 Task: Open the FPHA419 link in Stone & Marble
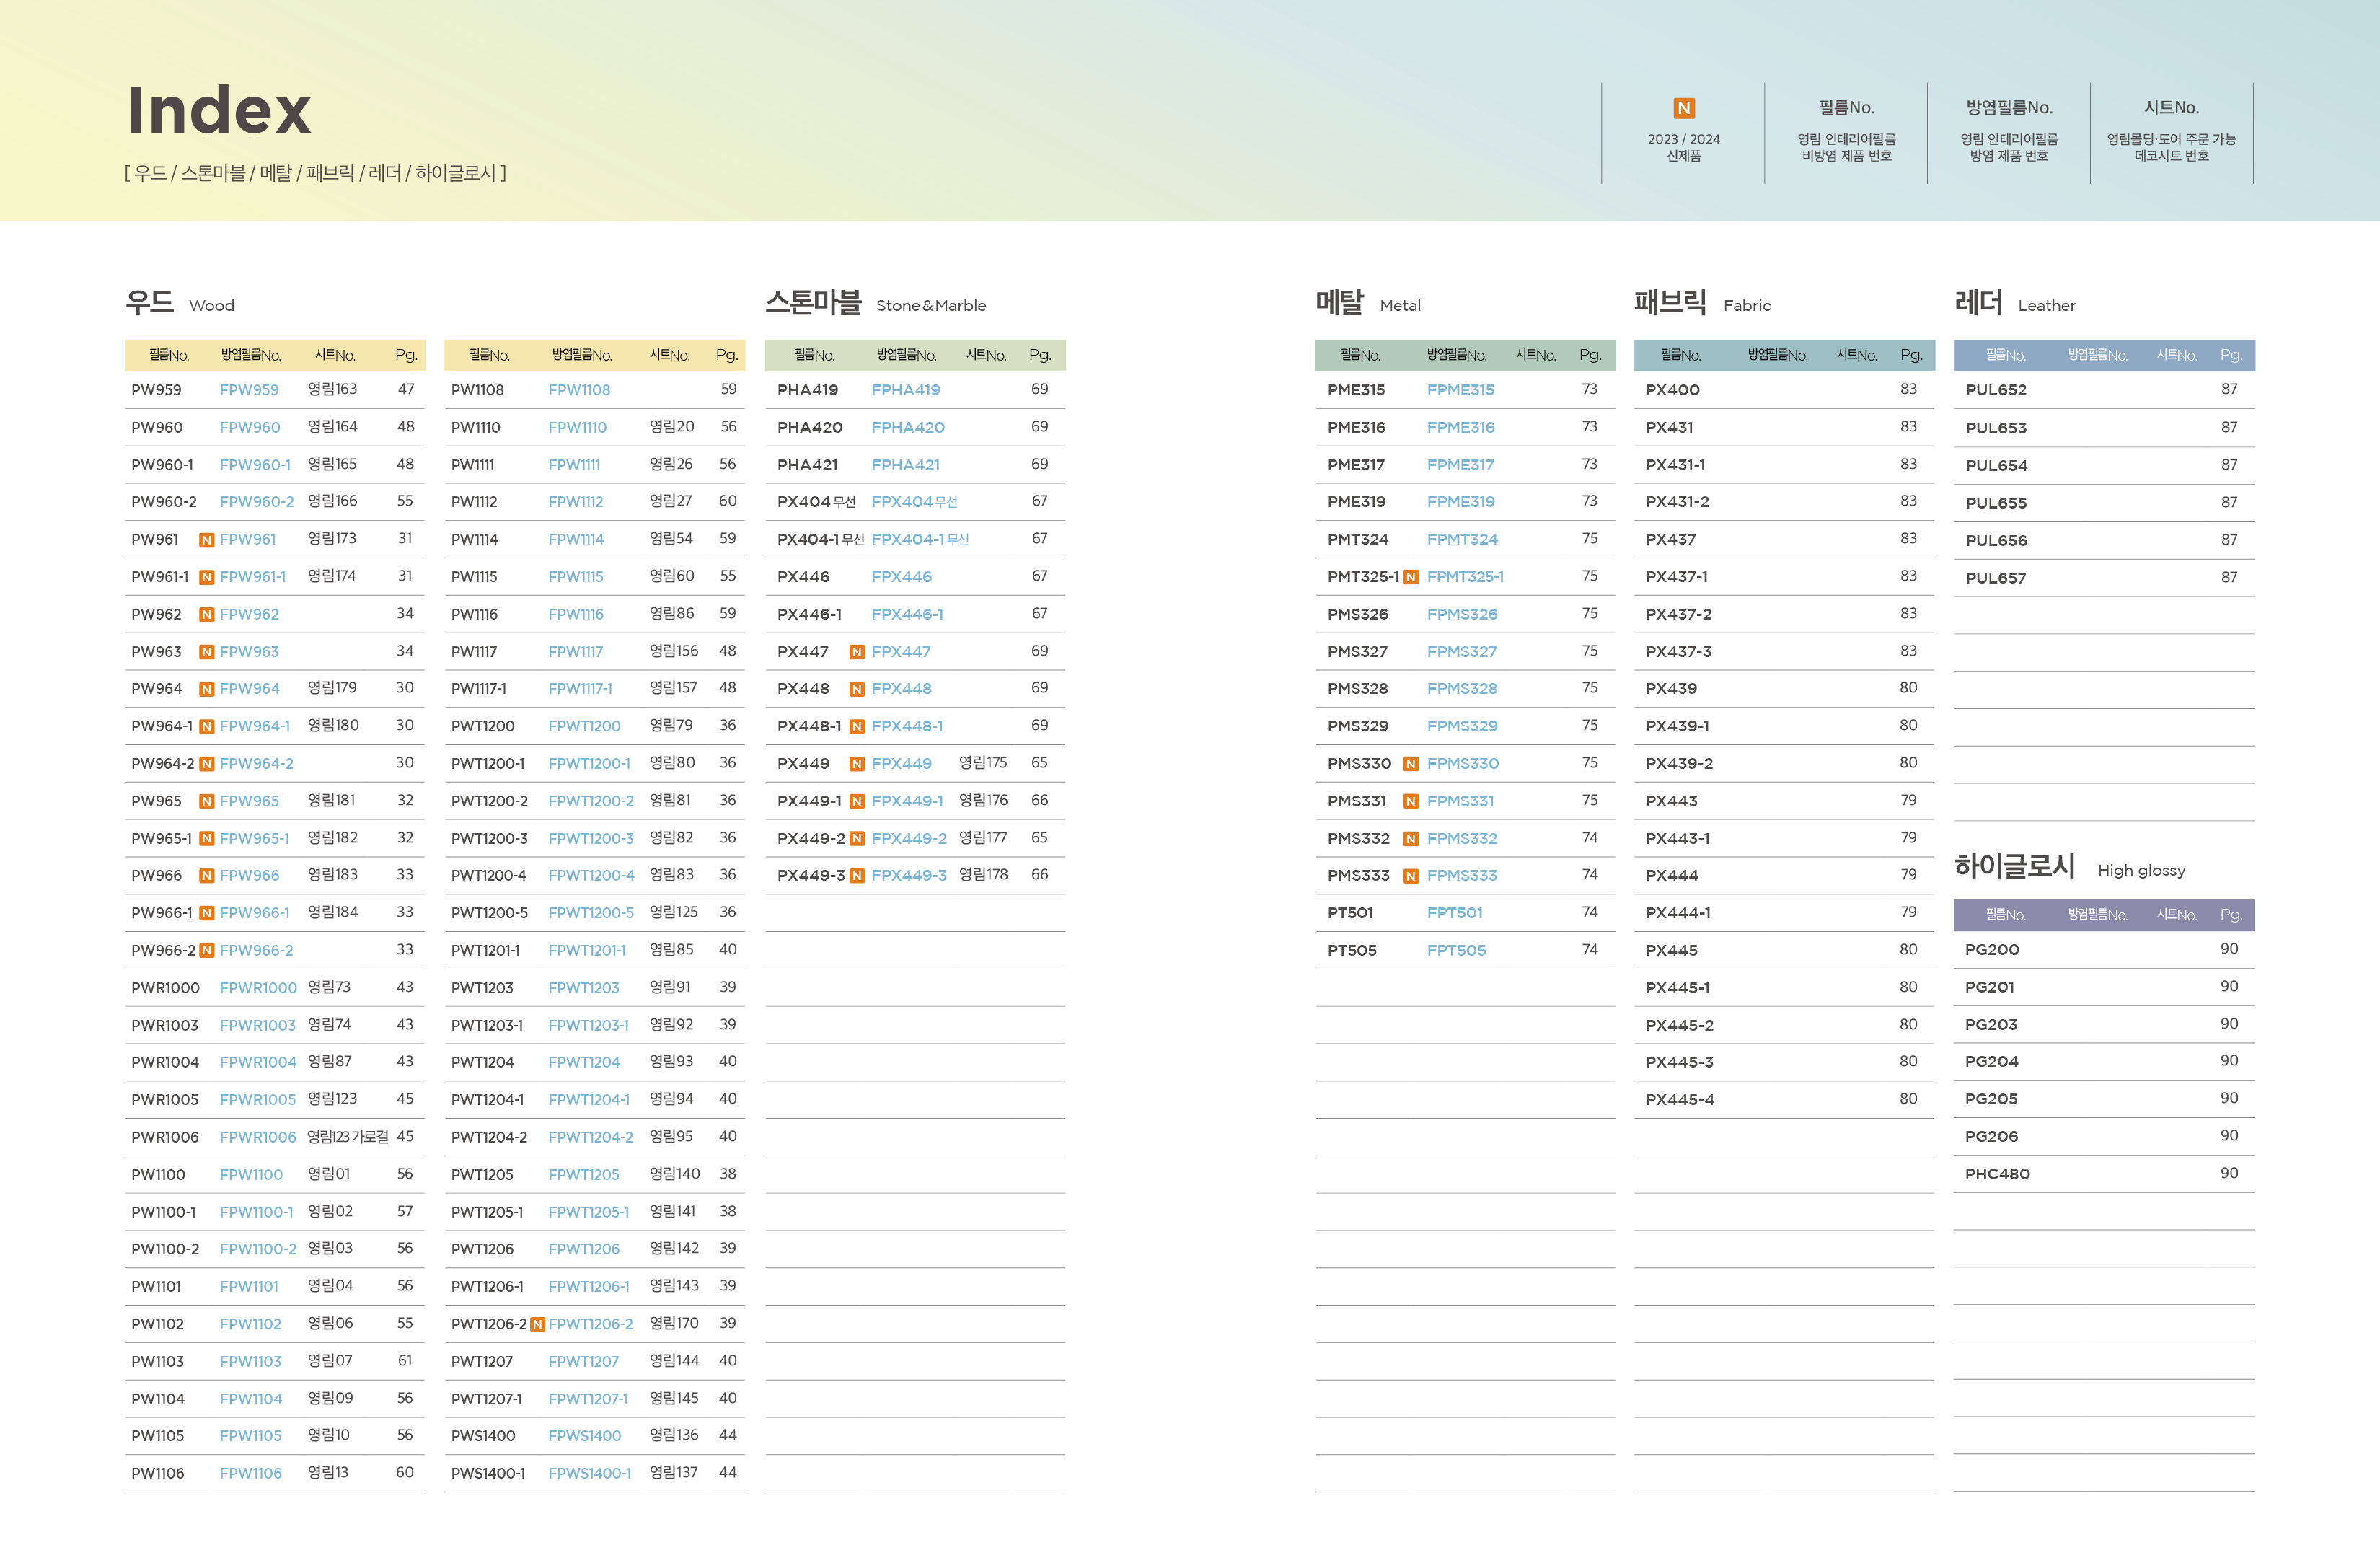coord(905,390)
